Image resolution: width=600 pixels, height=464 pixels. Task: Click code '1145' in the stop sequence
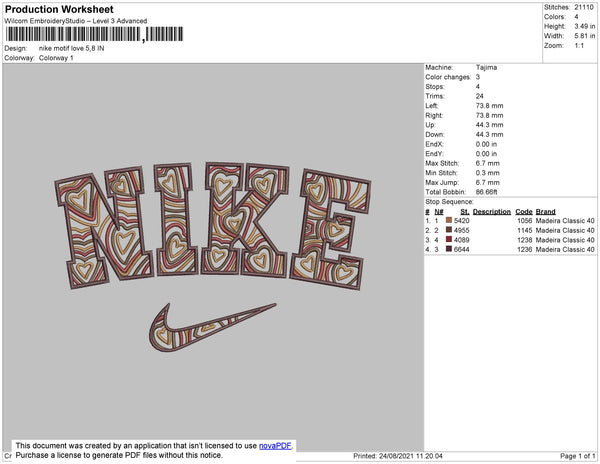click(525, 230)
